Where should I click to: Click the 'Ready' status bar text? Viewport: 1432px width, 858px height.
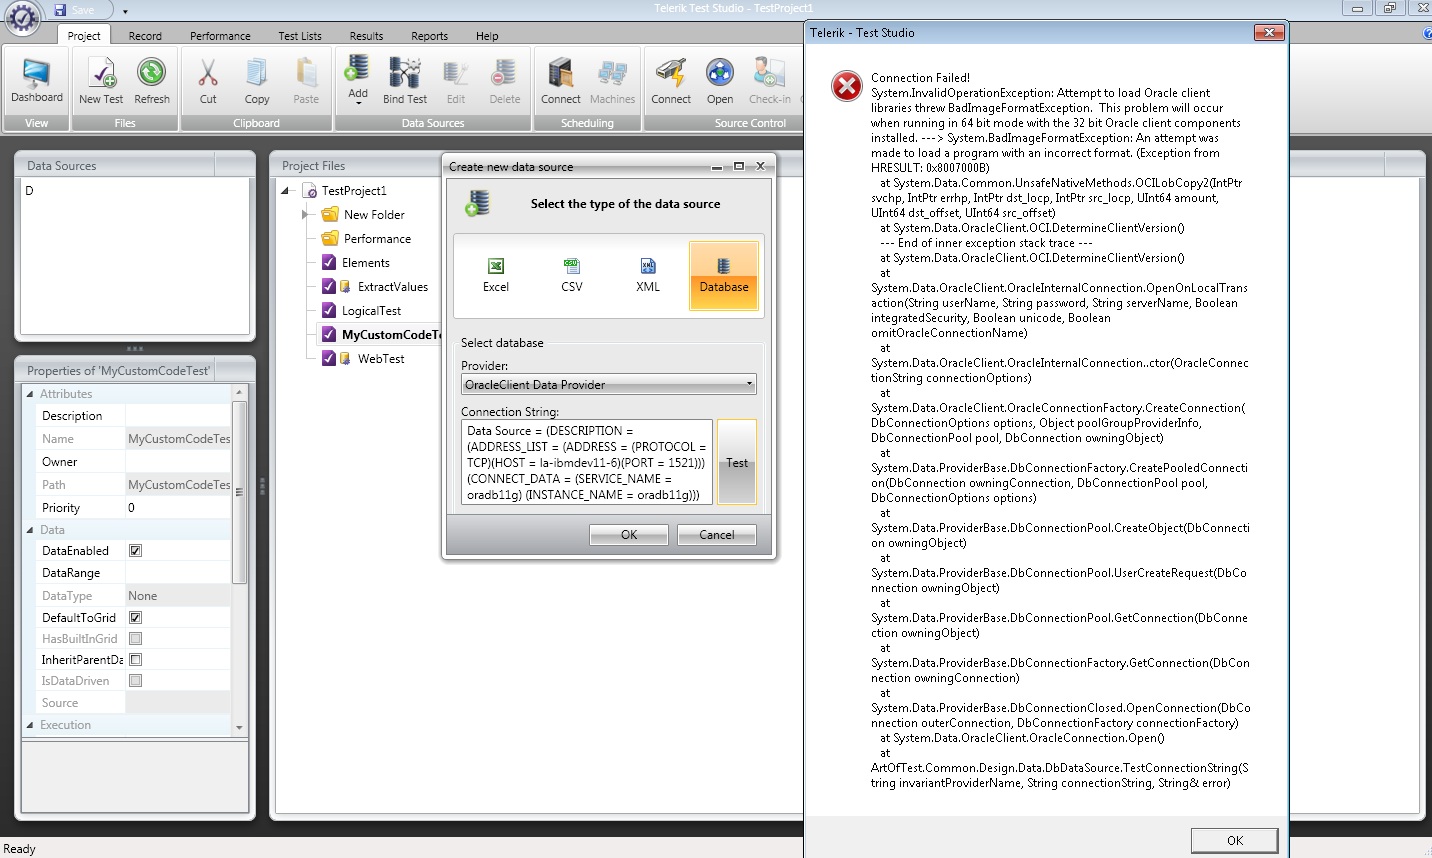20,849
